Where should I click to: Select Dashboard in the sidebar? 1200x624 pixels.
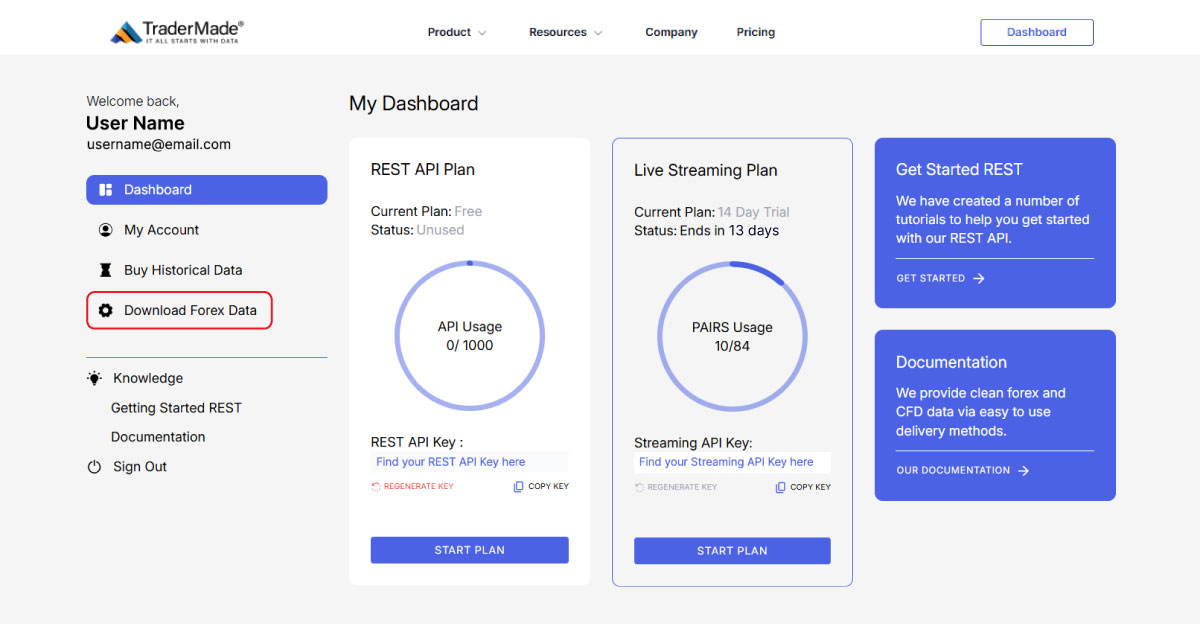(207, 190)
